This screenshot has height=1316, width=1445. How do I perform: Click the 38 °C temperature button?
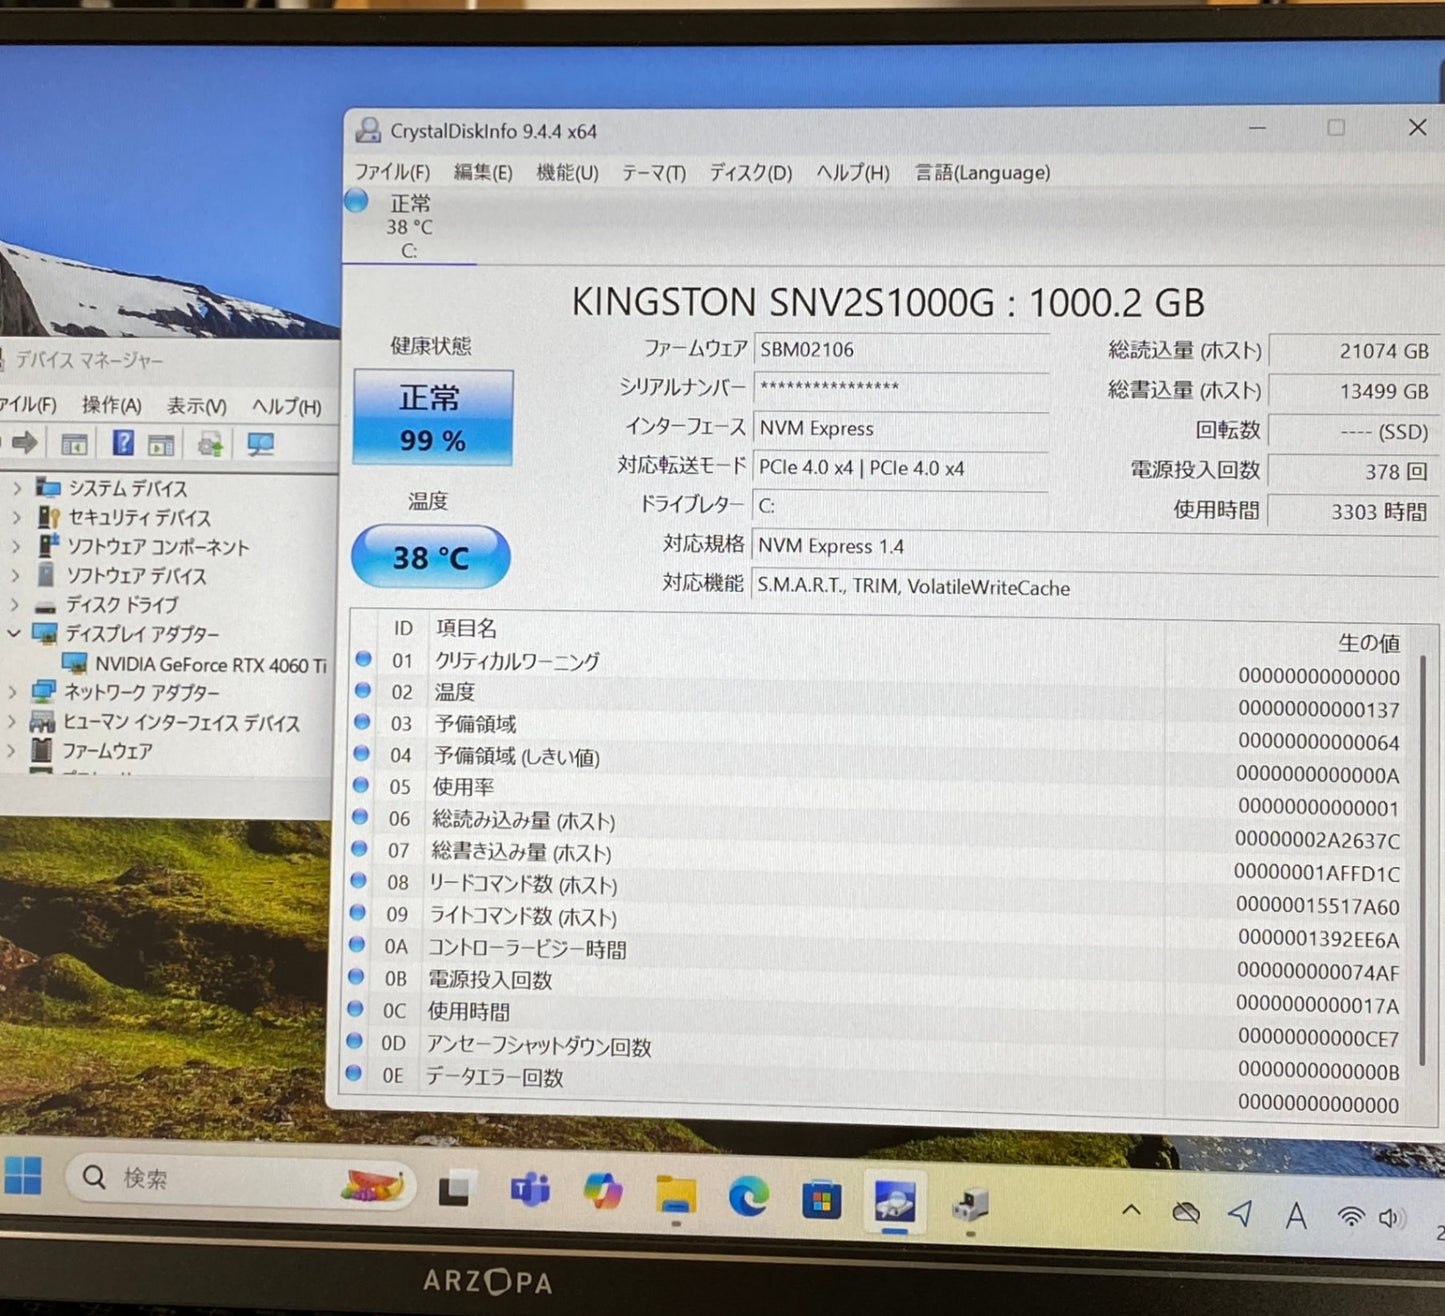click(x=430, y=557)
